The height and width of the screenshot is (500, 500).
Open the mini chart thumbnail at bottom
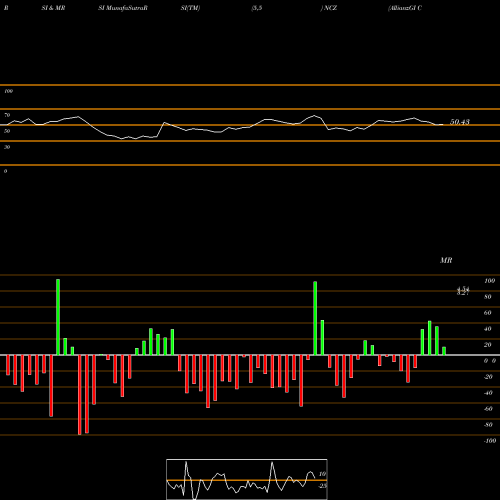click(x=247, y=479)
